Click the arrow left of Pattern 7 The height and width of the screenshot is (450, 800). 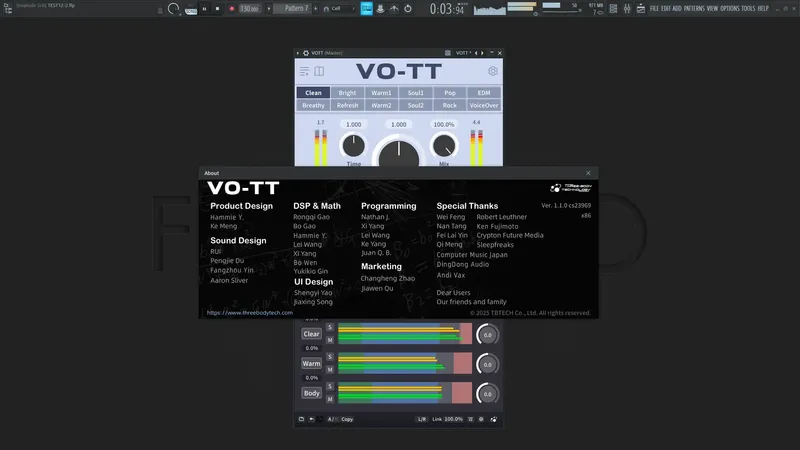(269, 9)
